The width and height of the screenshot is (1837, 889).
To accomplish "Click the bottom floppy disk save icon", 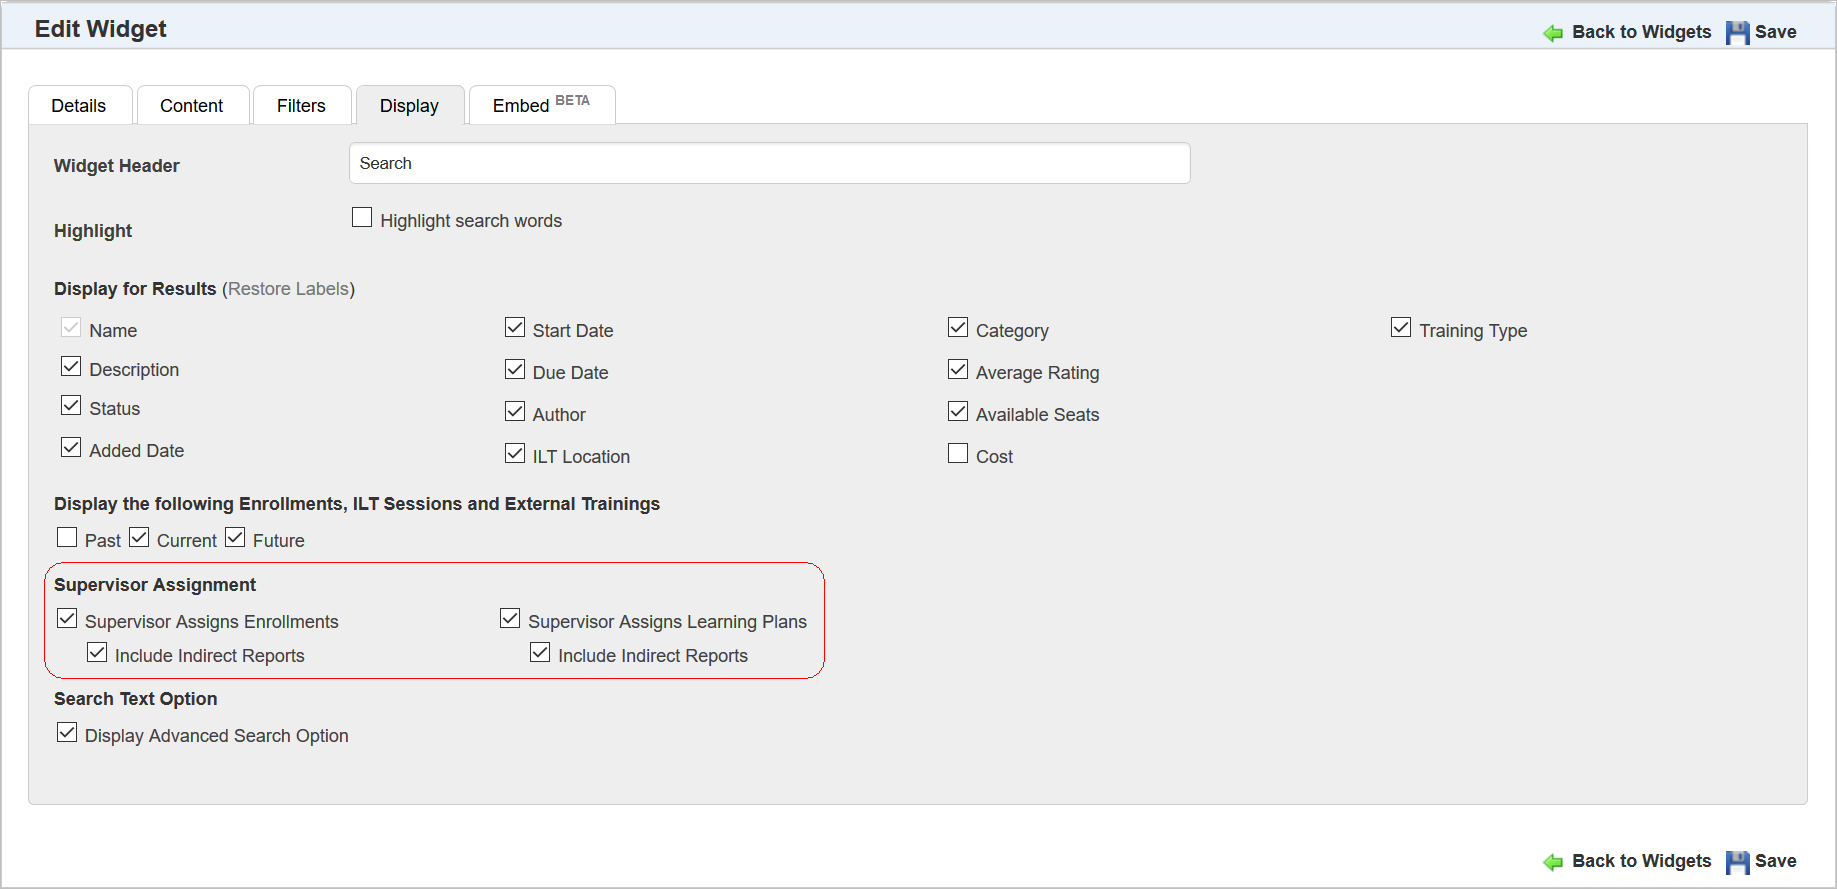I will (1738, 862).
